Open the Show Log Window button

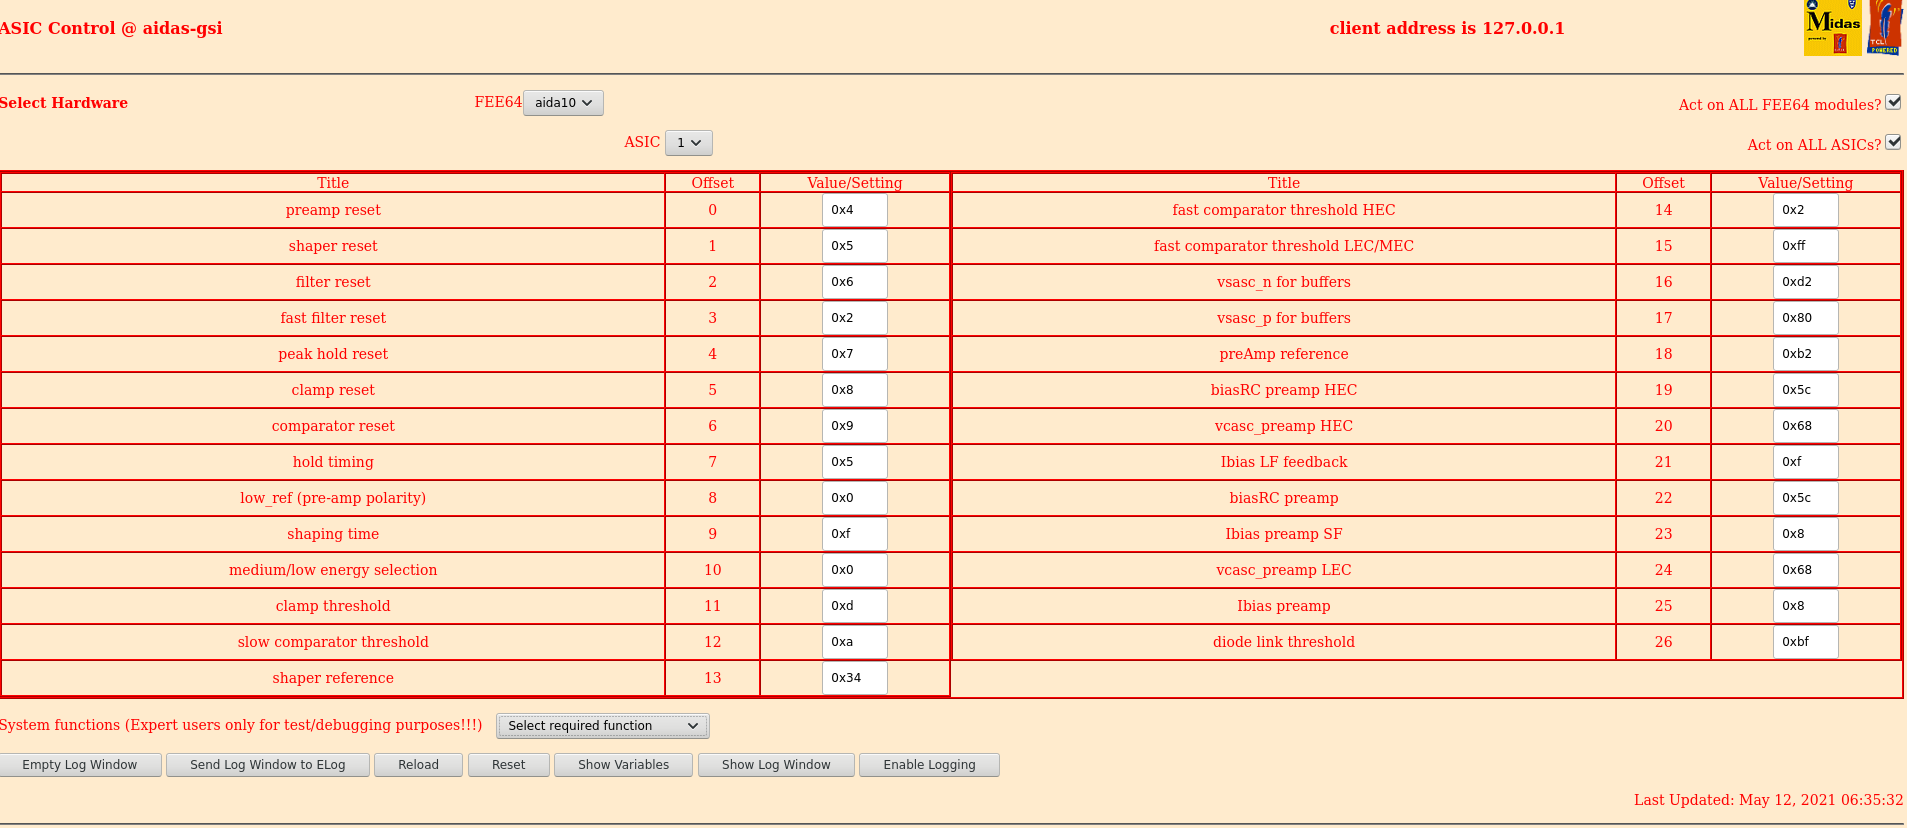pos(777,765)
